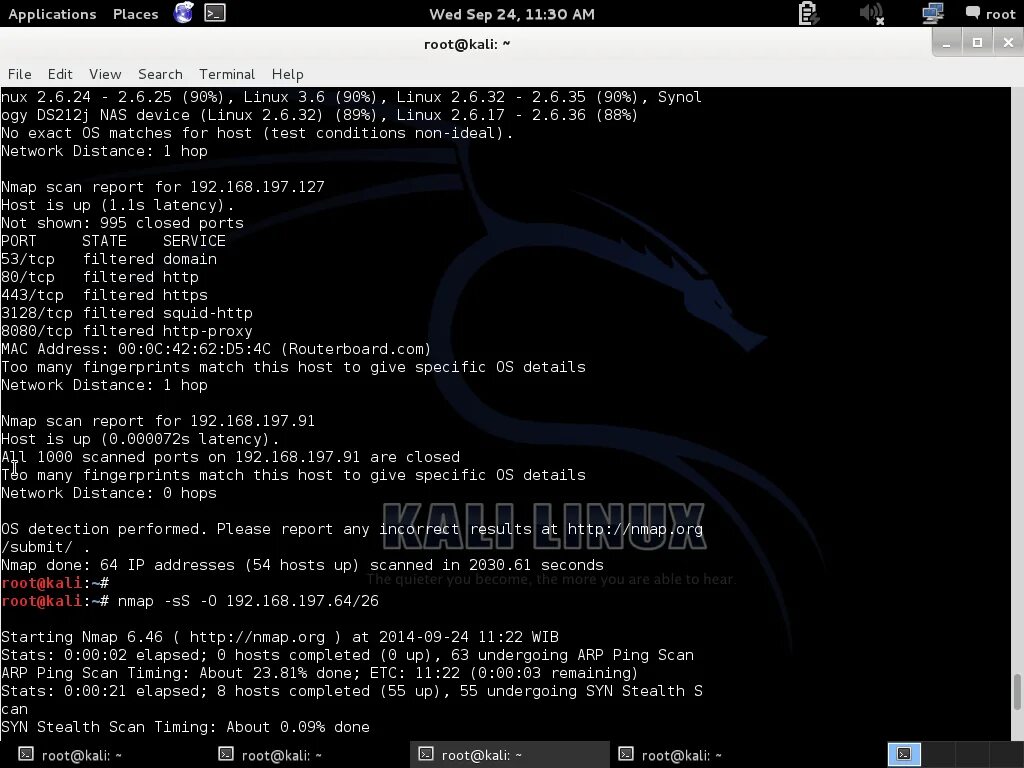Screen dimensions: 1024x768
Task: Close the root@kali terminal window
Action: pyautogui.click(x=1008, y=43)
